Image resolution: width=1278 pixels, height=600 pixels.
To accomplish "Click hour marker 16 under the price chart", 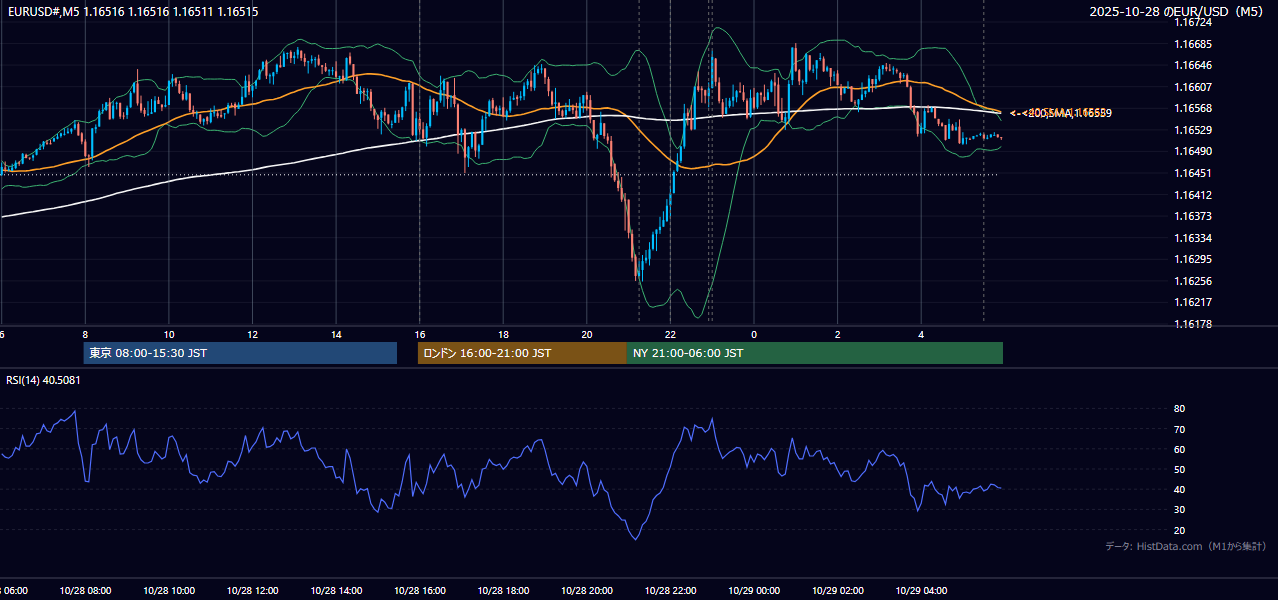I will (x=420, y=334).
